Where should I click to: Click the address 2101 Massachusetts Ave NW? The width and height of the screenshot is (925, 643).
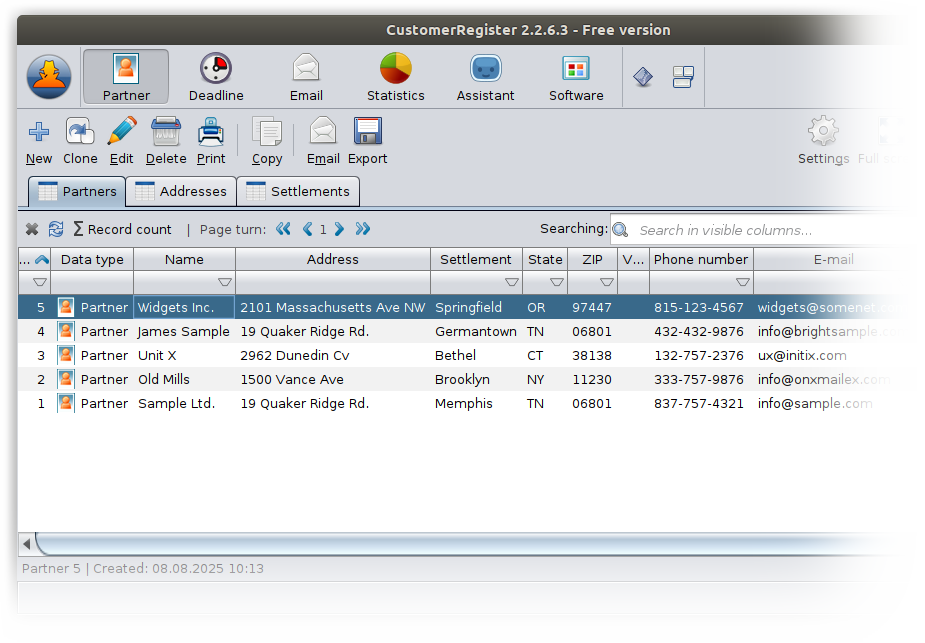333,307
